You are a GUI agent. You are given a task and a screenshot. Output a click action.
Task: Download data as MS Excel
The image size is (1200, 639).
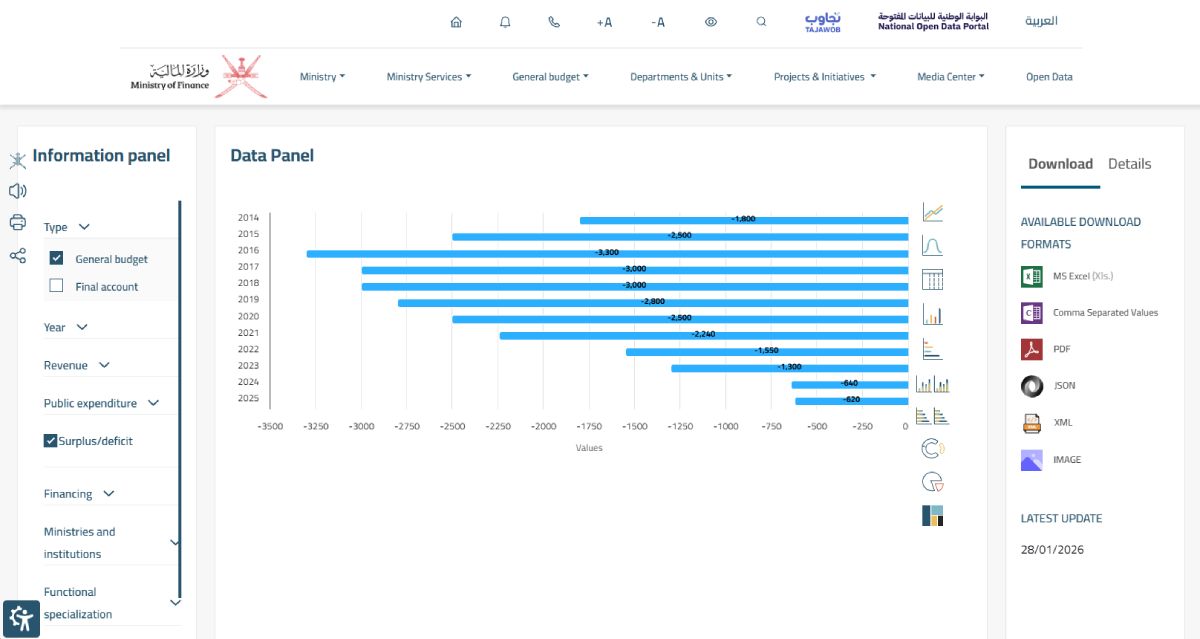click(x=1067, y=276)
